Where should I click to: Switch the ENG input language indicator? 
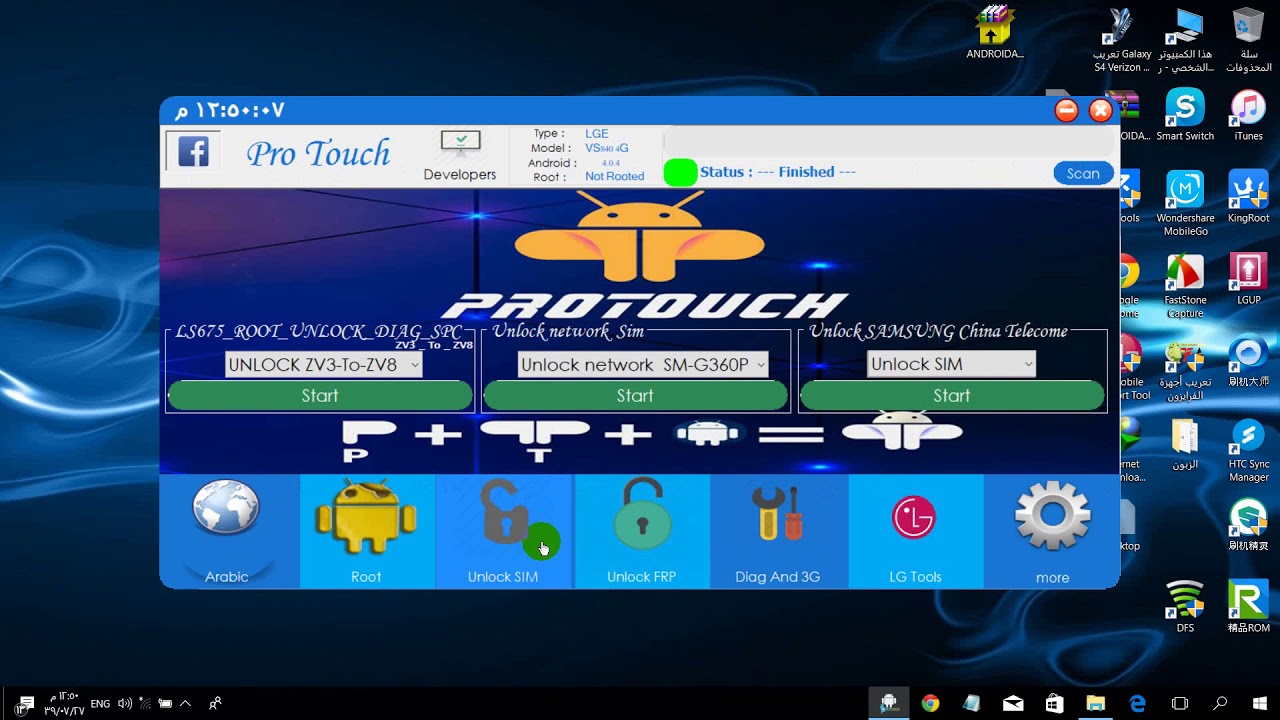[x=100, y=704]
